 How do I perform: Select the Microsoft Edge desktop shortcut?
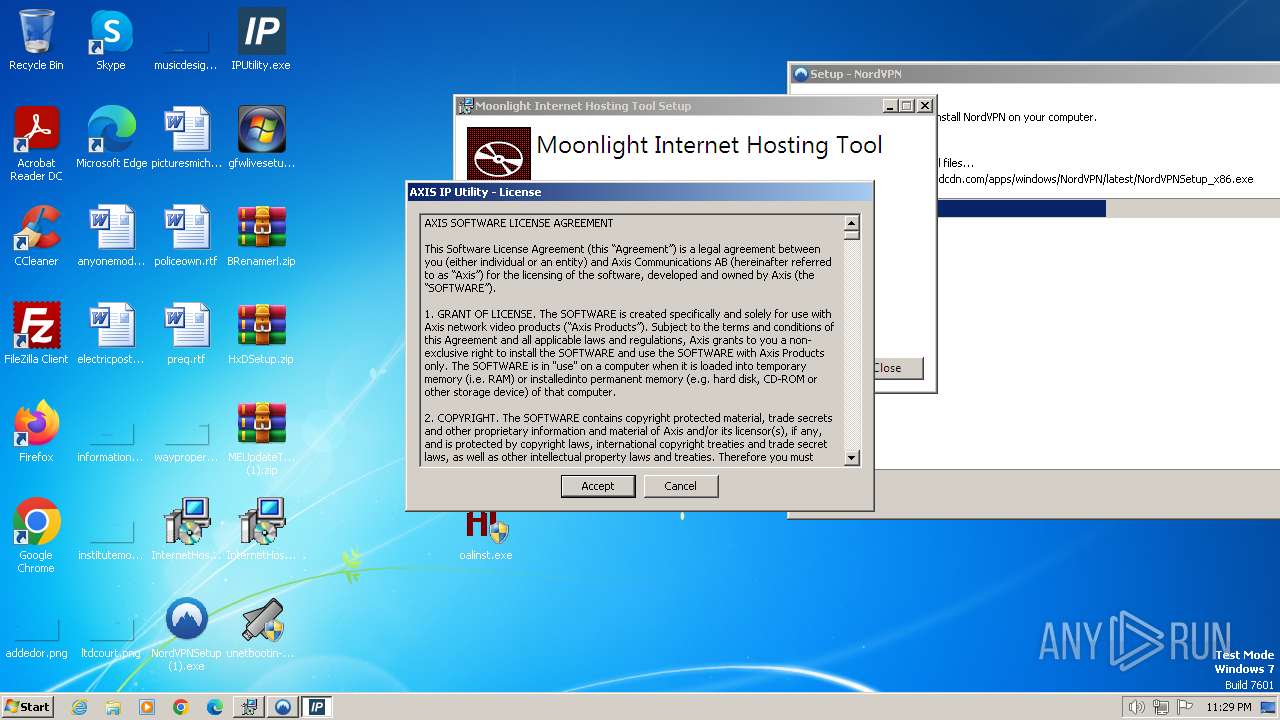(x=111, y=138)
